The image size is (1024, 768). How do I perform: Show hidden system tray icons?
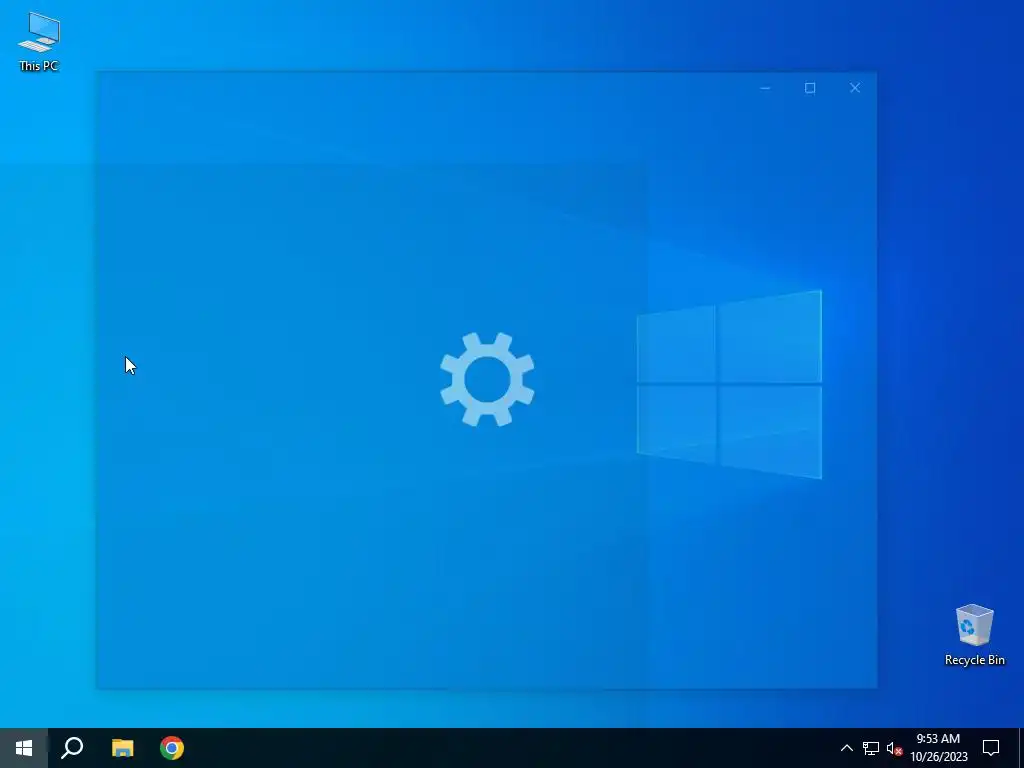[x=846, y=748]
